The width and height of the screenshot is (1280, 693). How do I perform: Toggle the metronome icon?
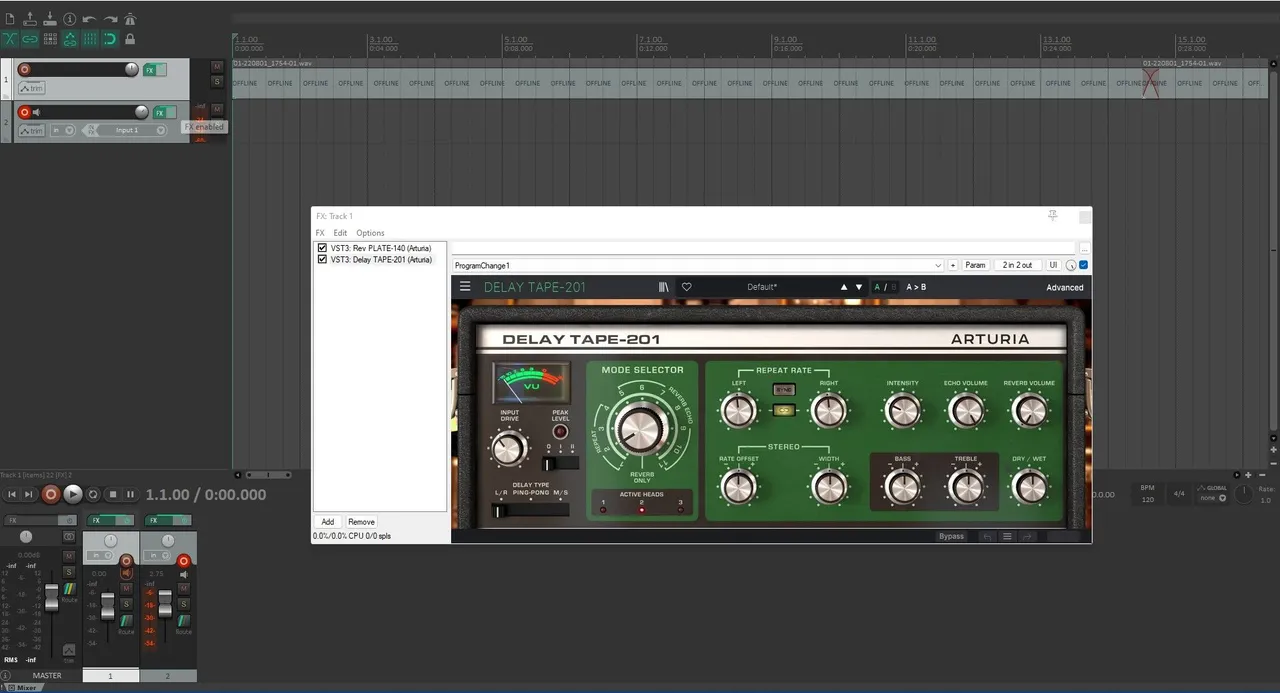tap(130, 19)
